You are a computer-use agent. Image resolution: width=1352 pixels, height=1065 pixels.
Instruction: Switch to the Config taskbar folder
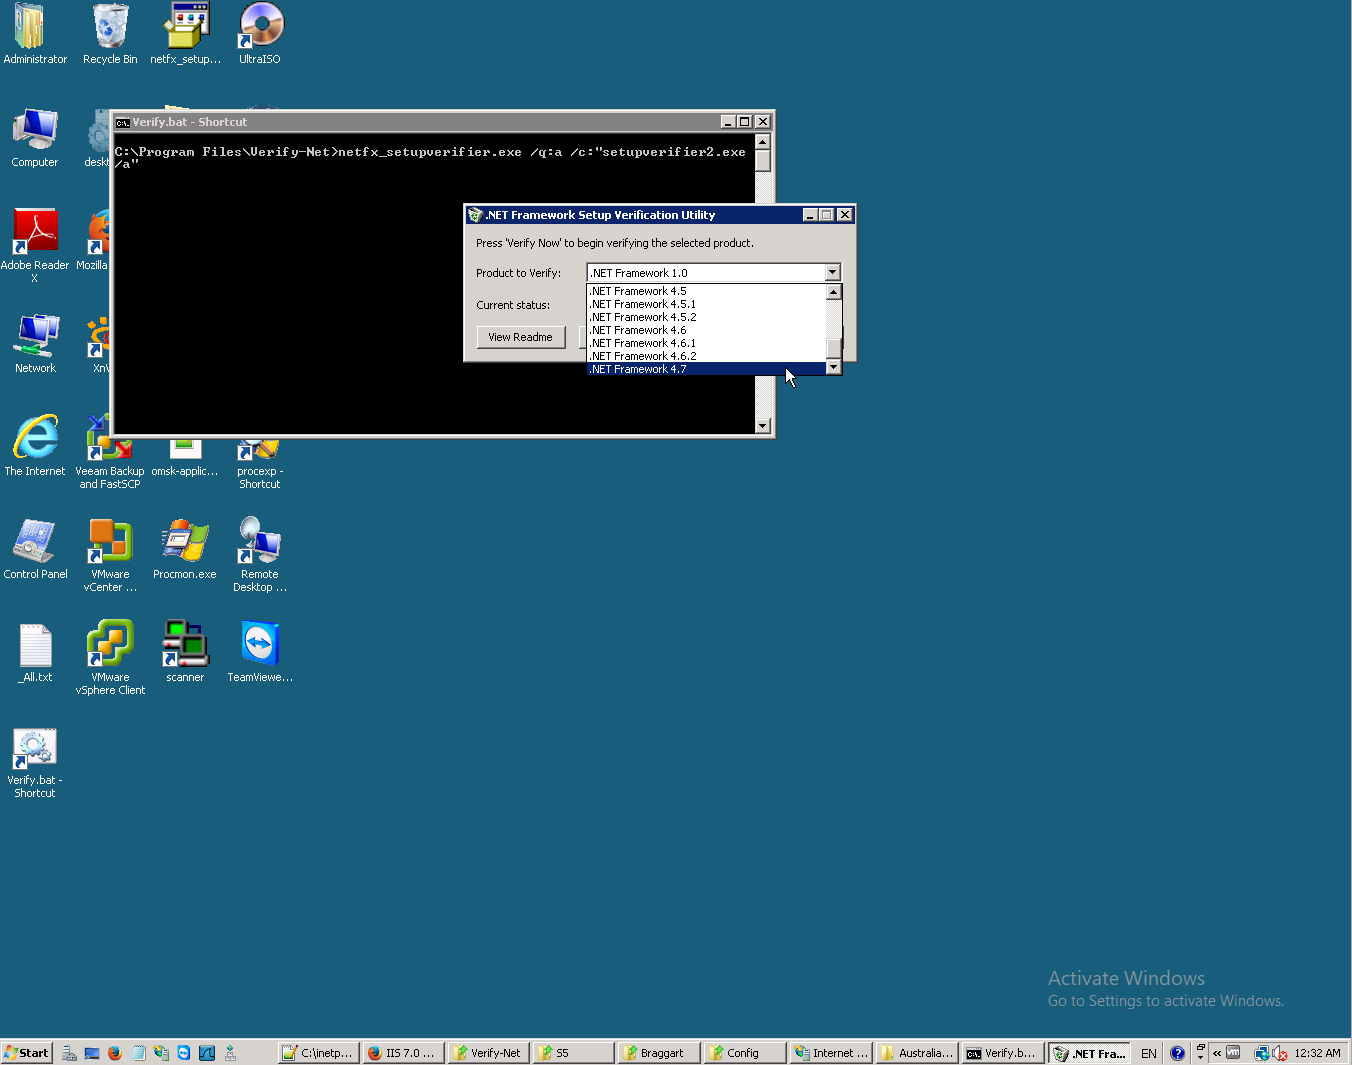[x=745, y=1053]
